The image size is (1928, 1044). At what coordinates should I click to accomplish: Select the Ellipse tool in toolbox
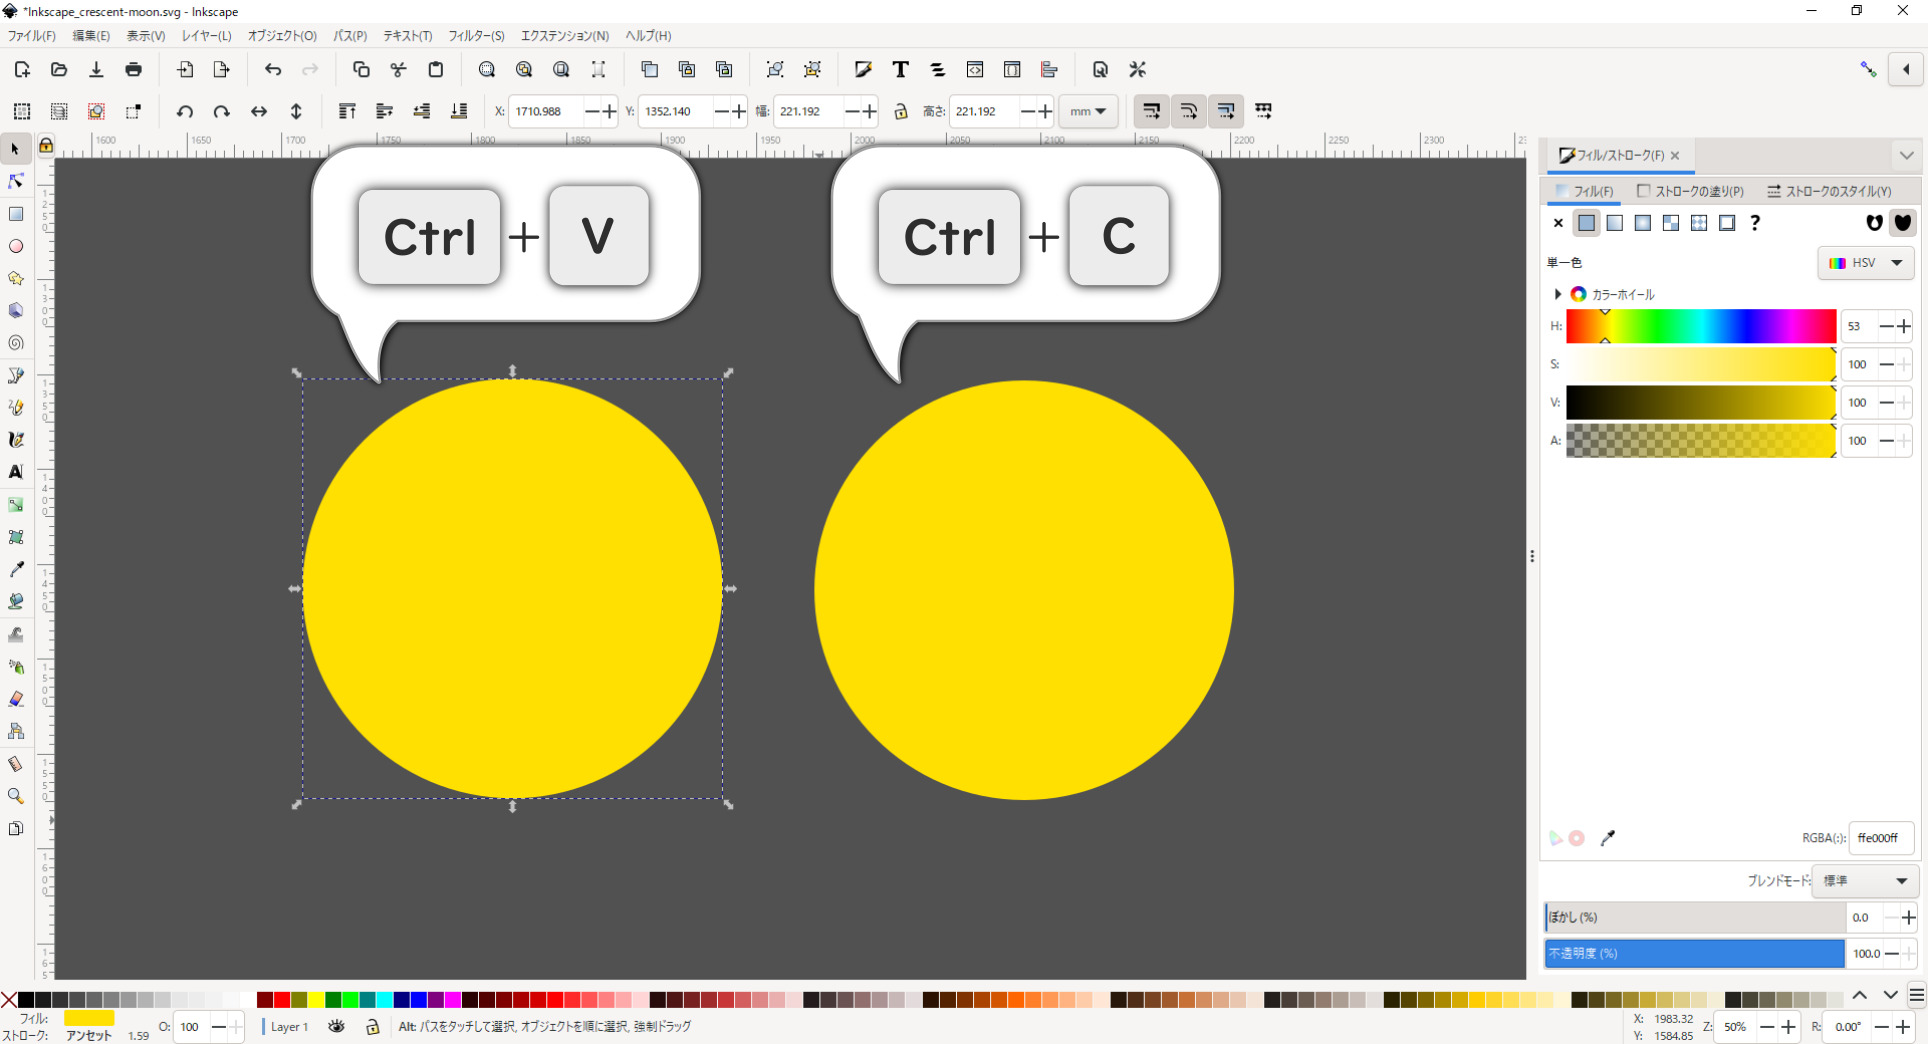[16, 246]
